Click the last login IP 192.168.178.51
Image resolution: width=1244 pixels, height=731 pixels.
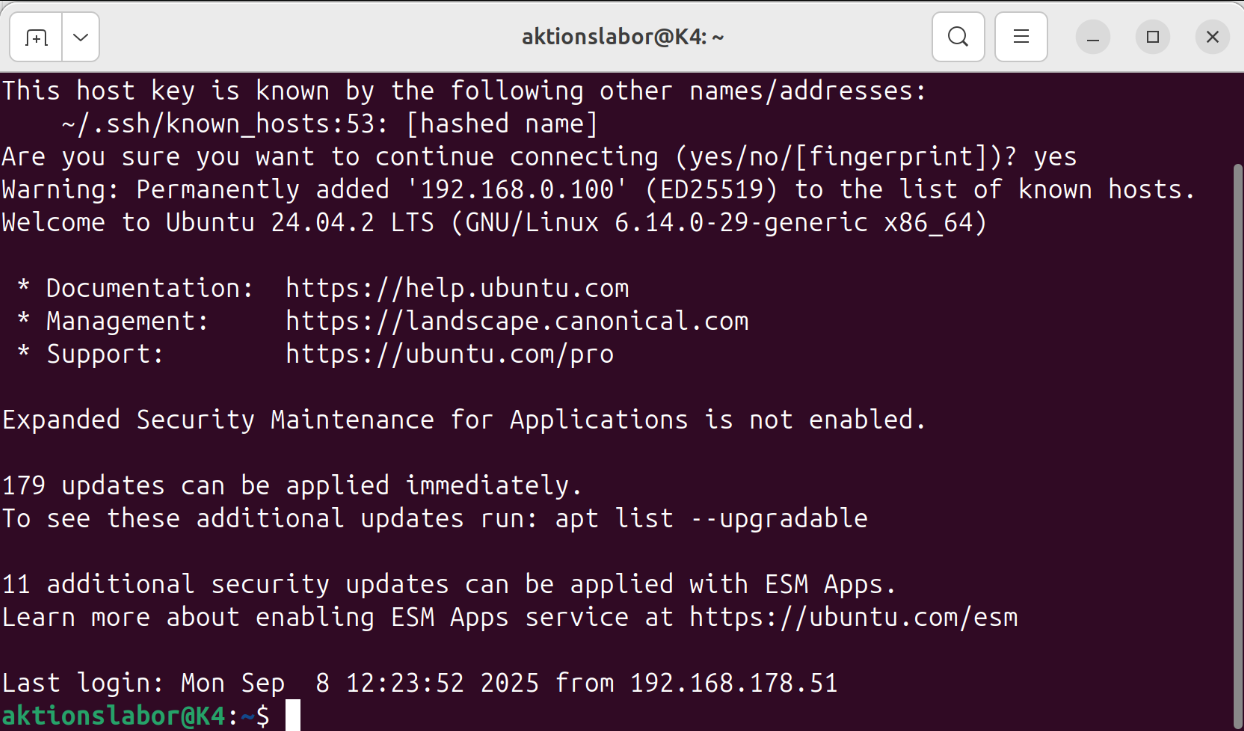pos(733,684)
